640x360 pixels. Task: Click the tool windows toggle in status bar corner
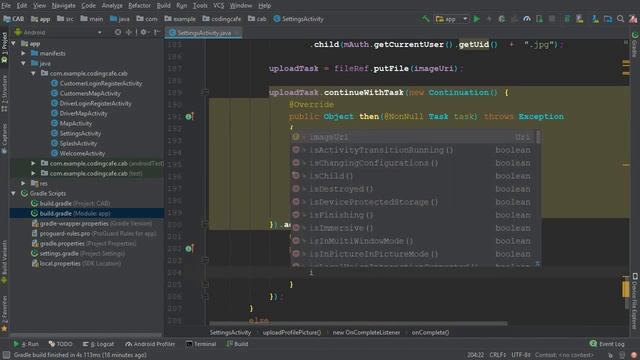click(6, 355)
